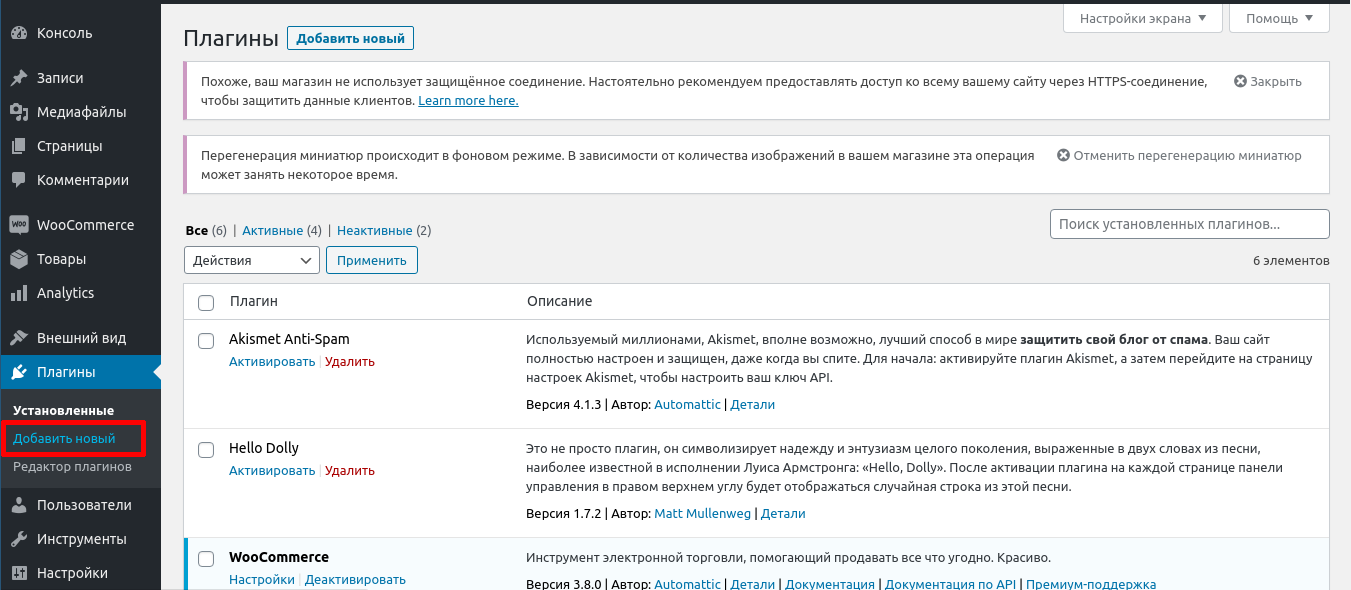1351x590 pixels.
Task: Open the Действия bulk actions dropdown
Action: click(x=251, y=260)
